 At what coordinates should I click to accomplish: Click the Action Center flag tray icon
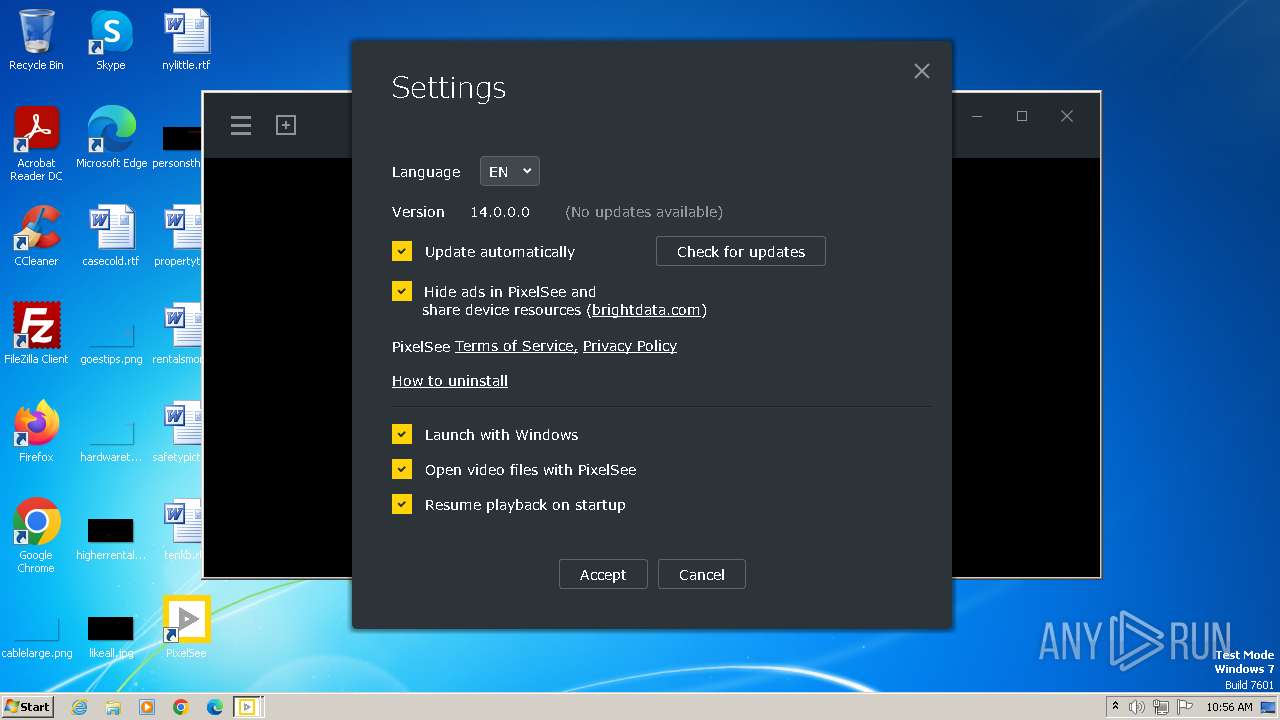pyautogui.click(x=1185, y=707)
